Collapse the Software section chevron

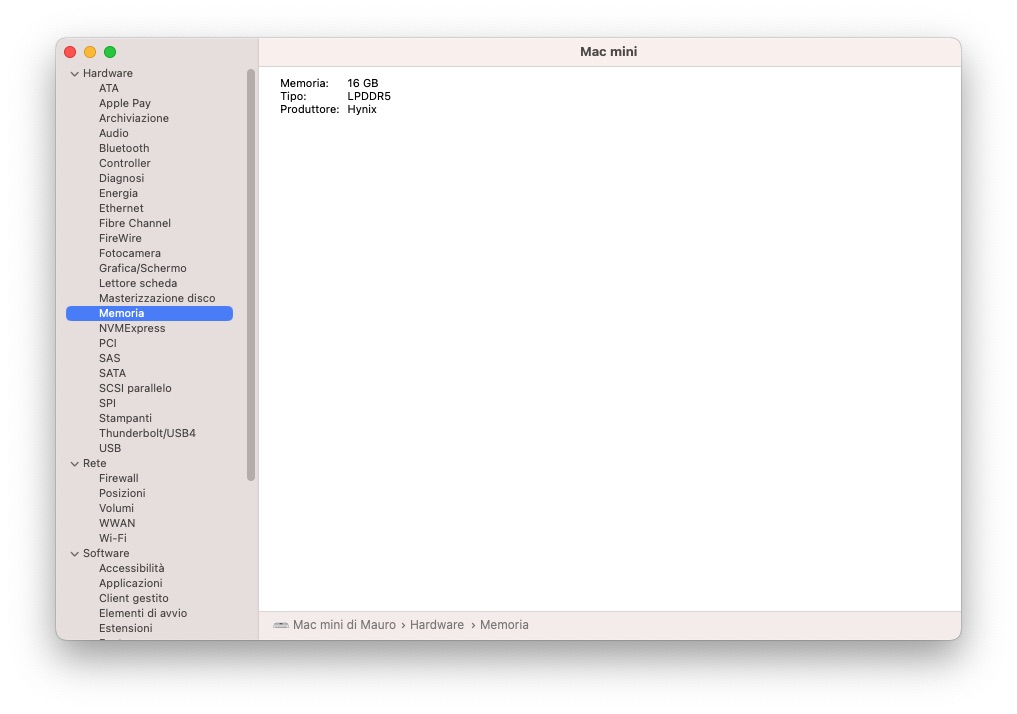pos(75,554)
